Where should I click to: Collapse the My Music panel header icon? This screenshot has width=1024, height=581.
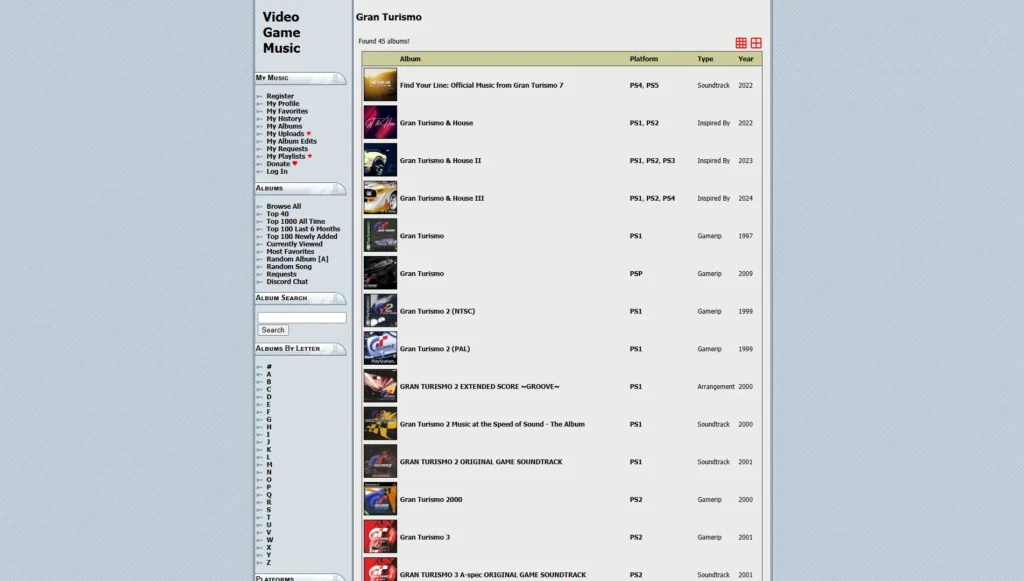[x=336, y=78]
